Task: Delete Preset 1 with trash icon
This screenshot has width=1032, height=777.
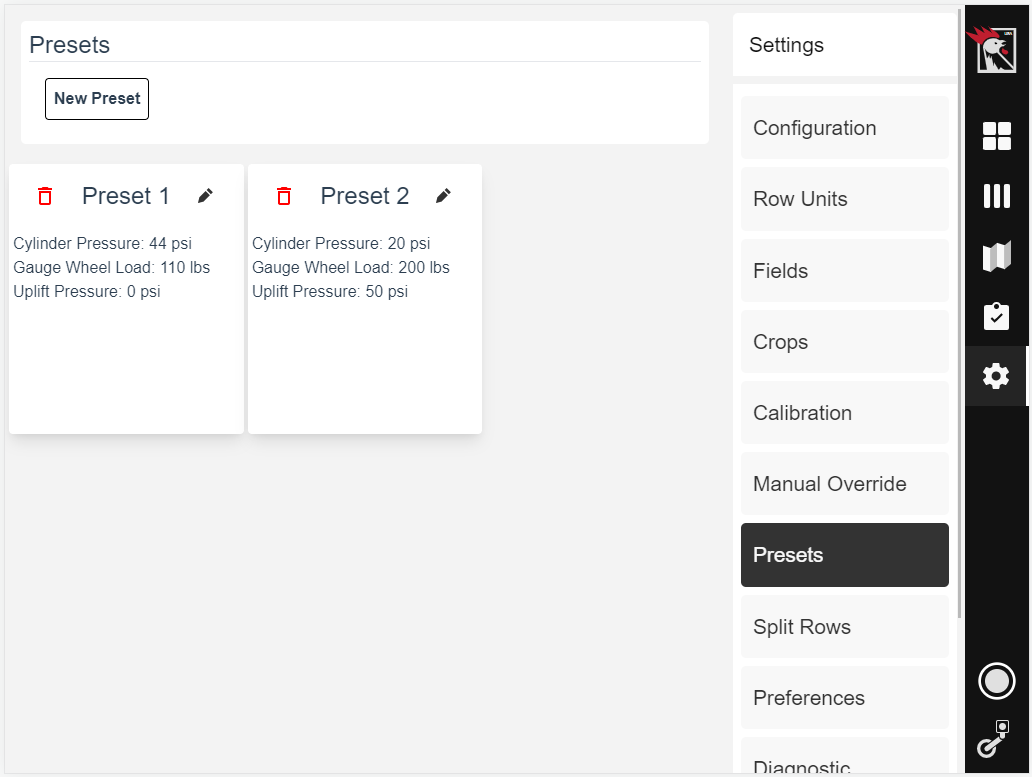Action: [x=45, y=196]
